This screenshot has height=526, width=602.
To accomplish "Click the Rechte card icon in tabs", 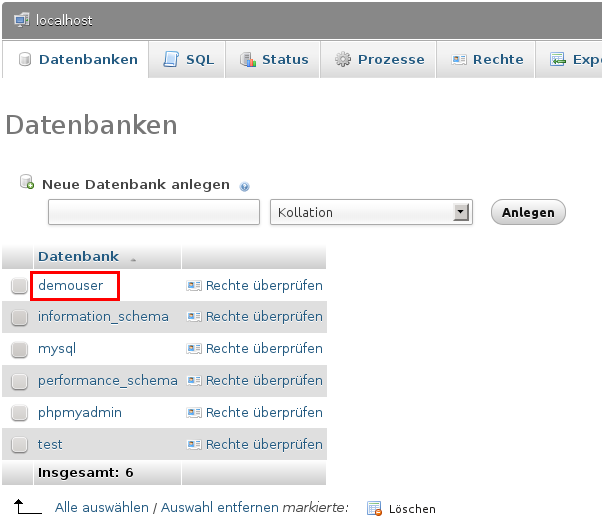I will (x=459, y=60).
